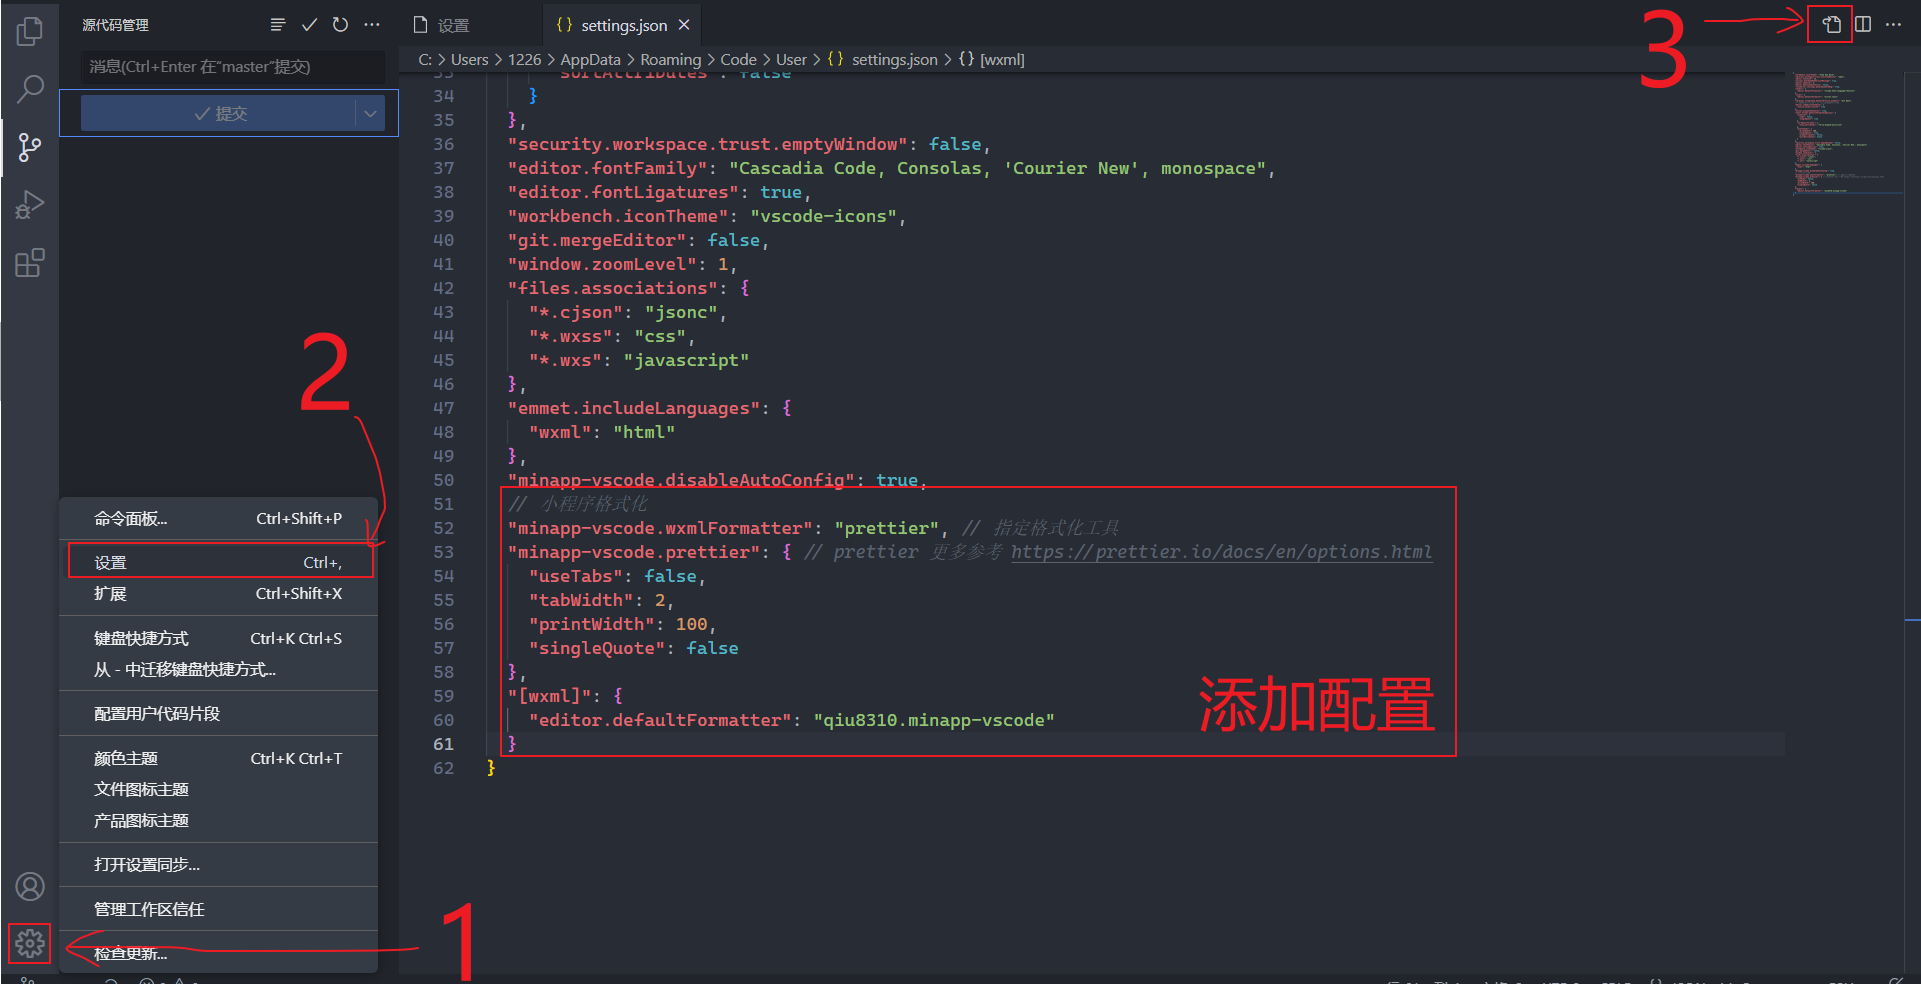This screenshot has height=984, width=1921.
Task: Open the Manage gear icon
Action: [30, 943]
